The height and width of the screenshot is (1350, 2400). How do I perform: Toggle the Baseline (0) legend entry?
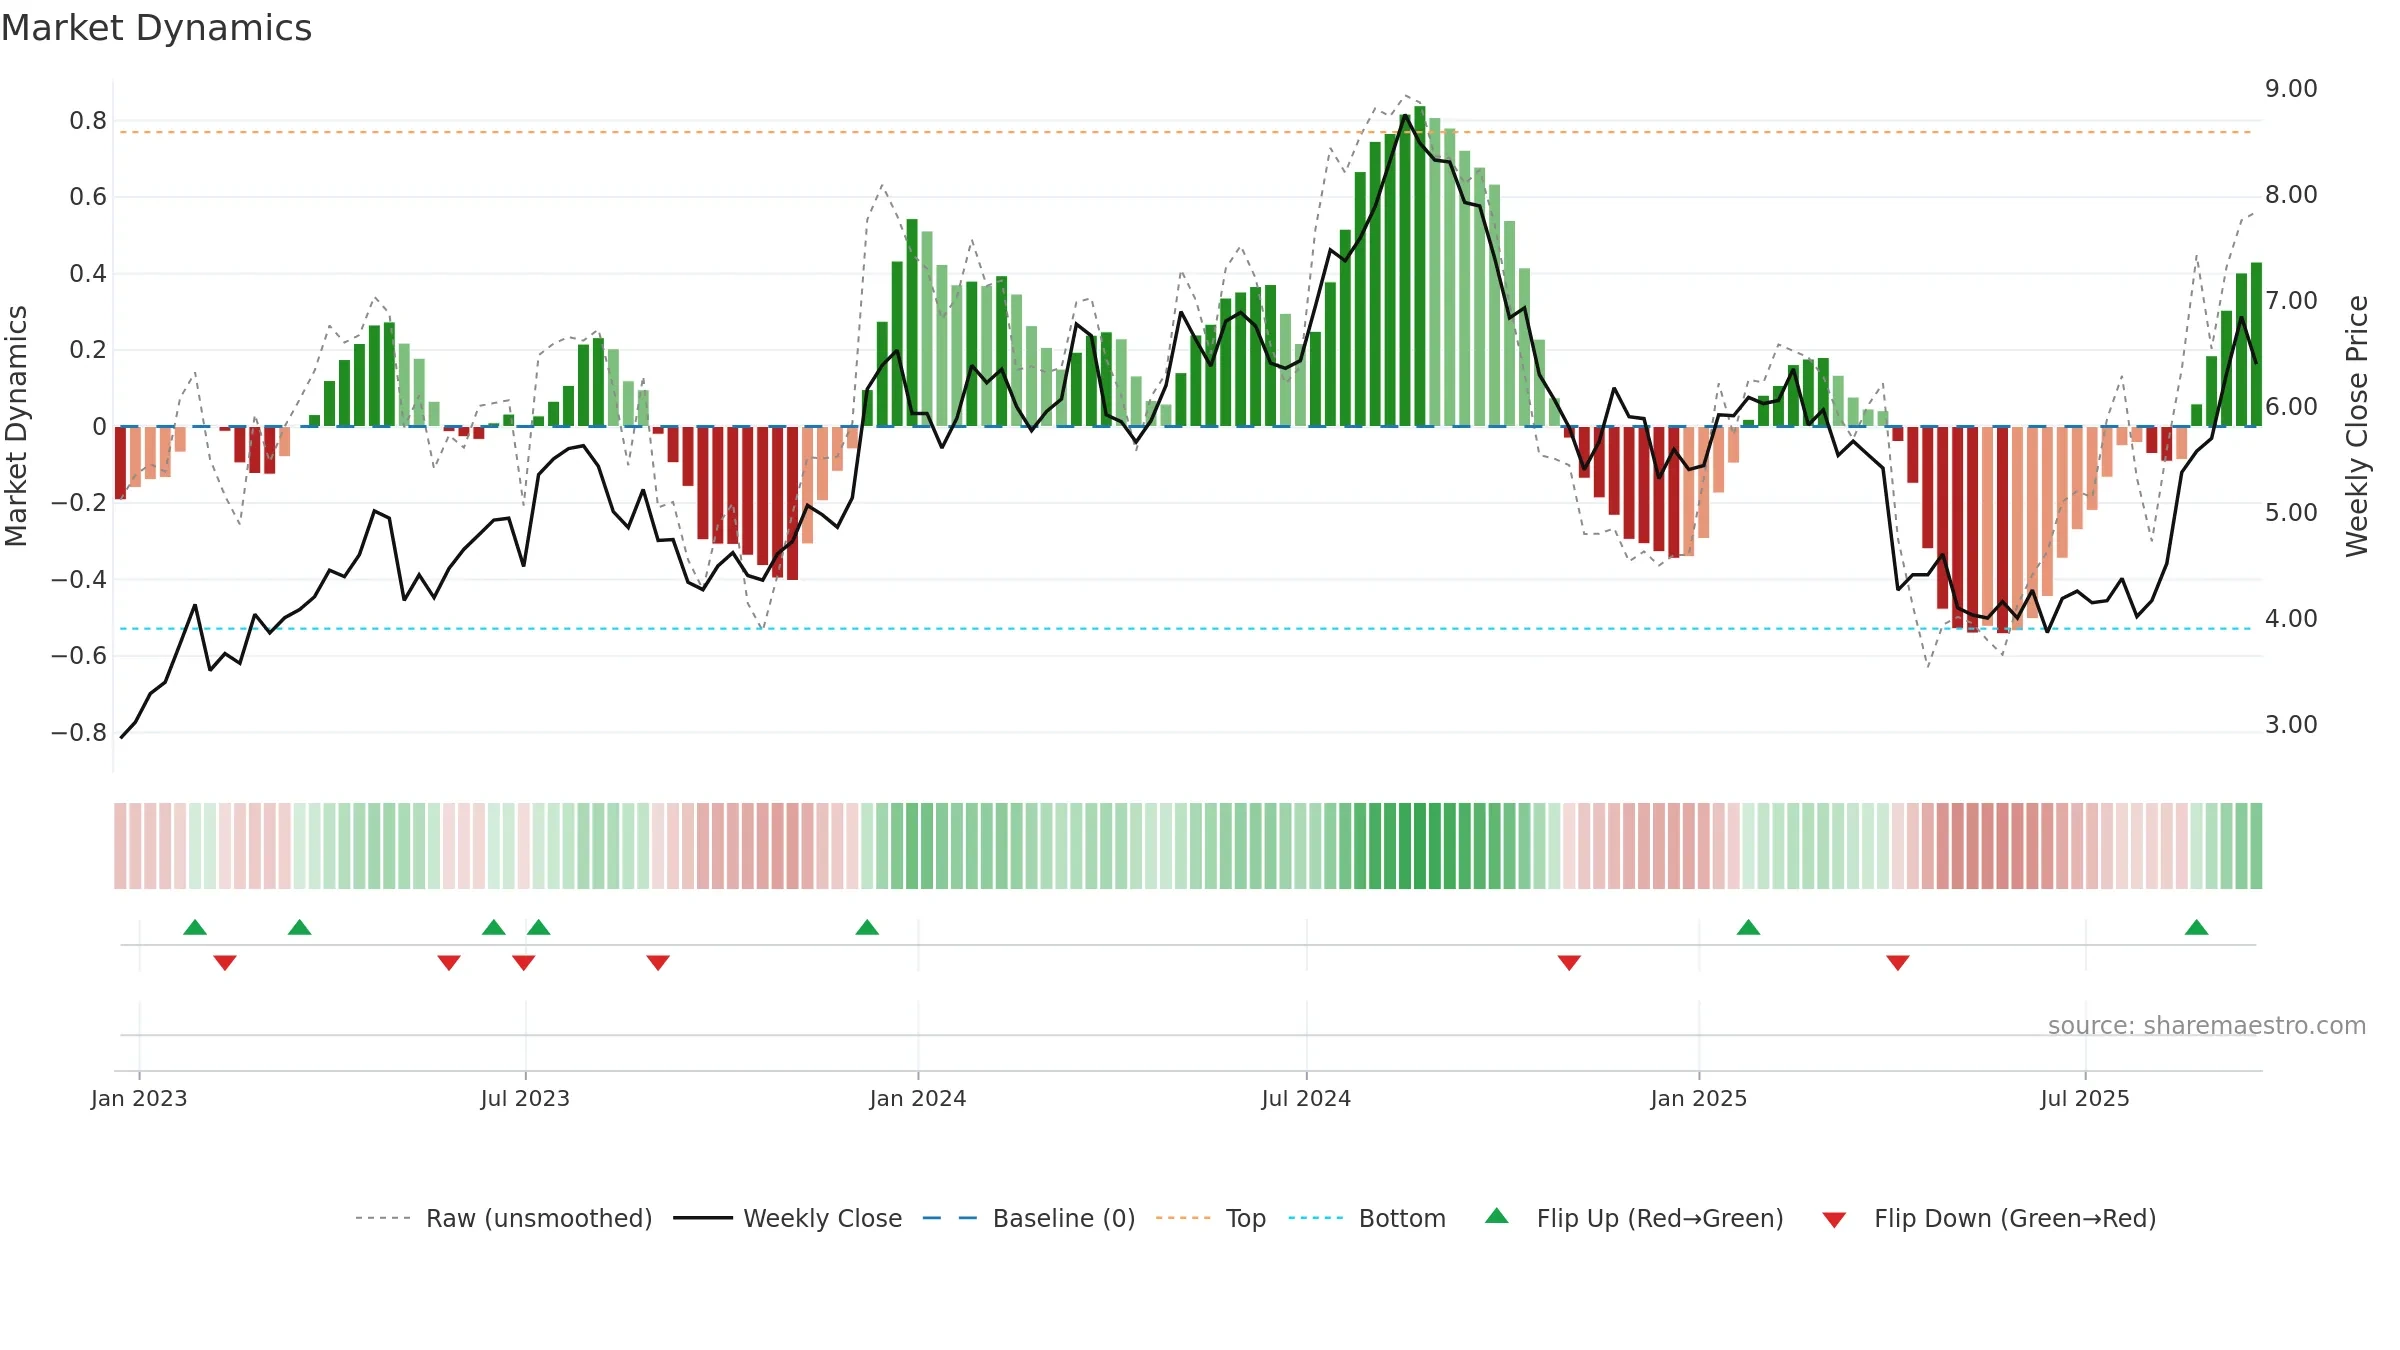pos(1029,1218)
